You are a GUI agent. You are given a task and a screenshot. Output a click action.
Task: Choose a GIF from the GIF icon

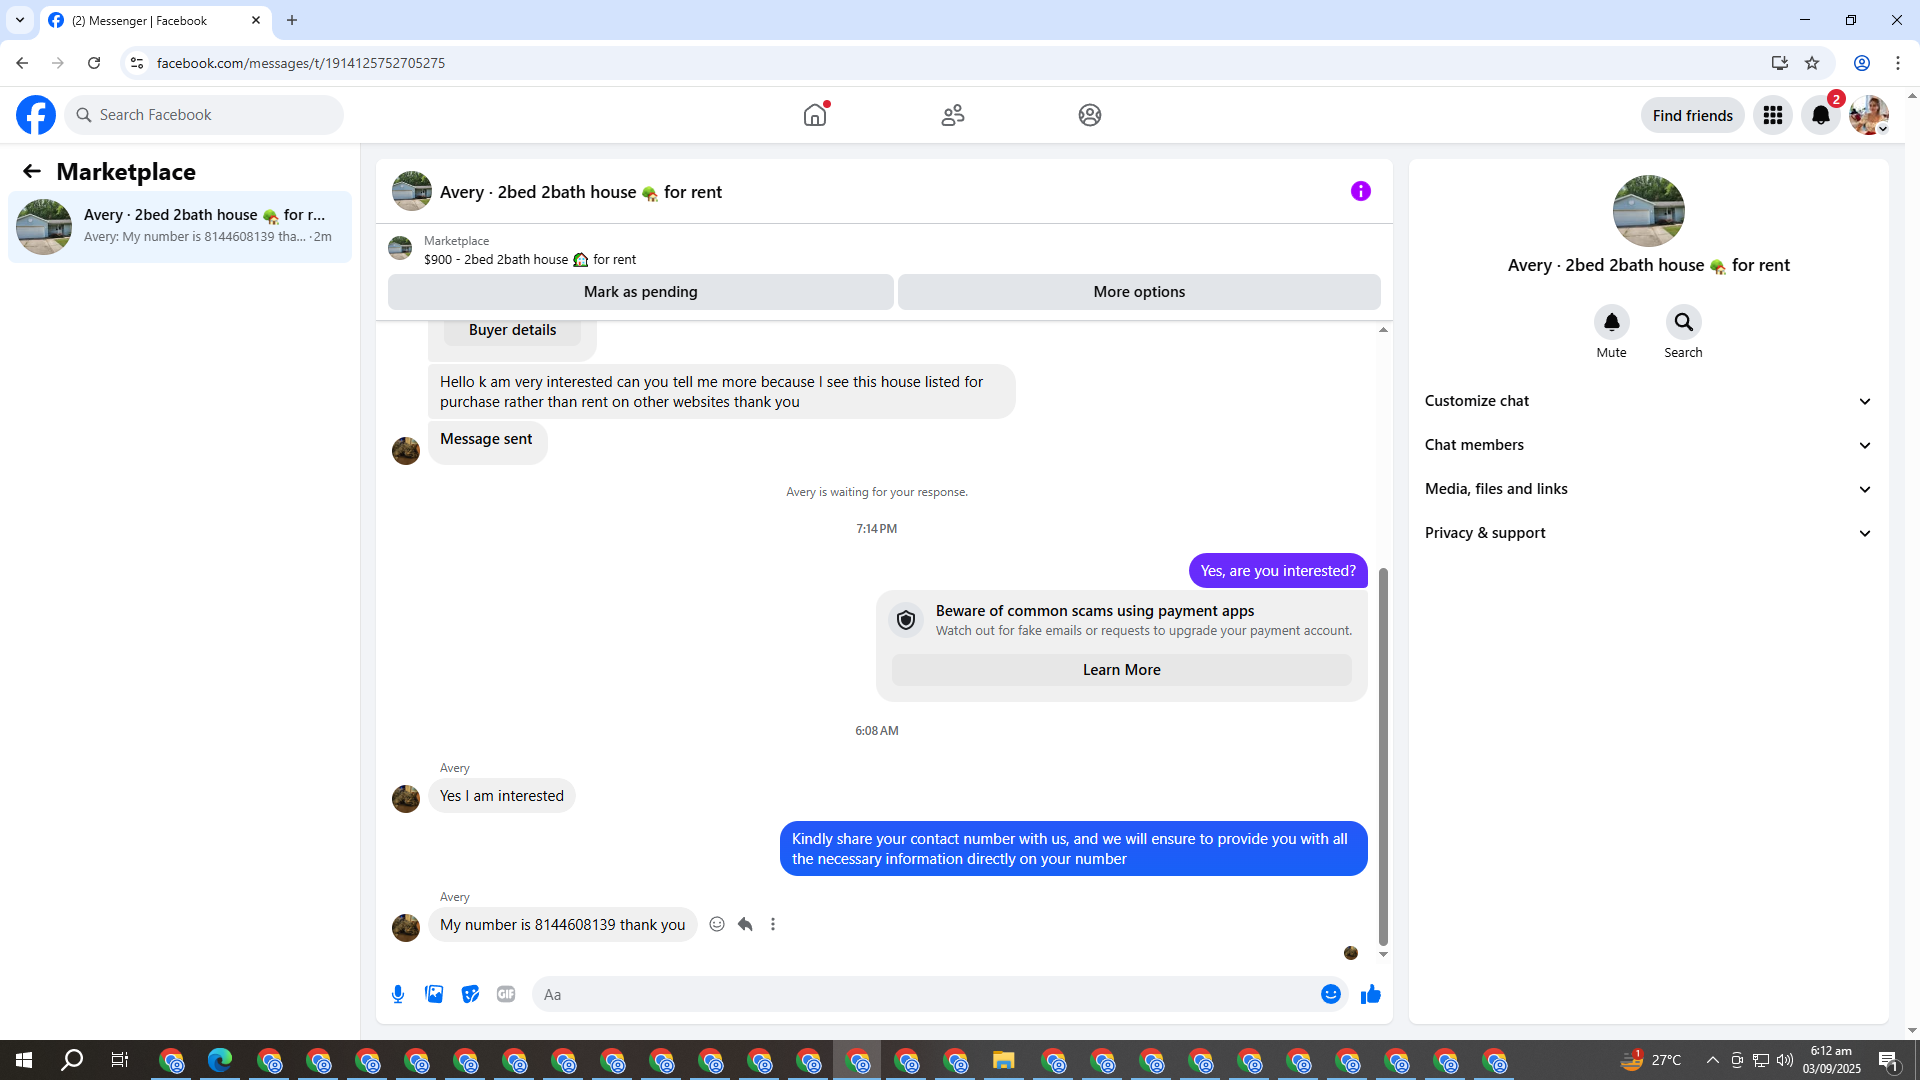[506, 994]
